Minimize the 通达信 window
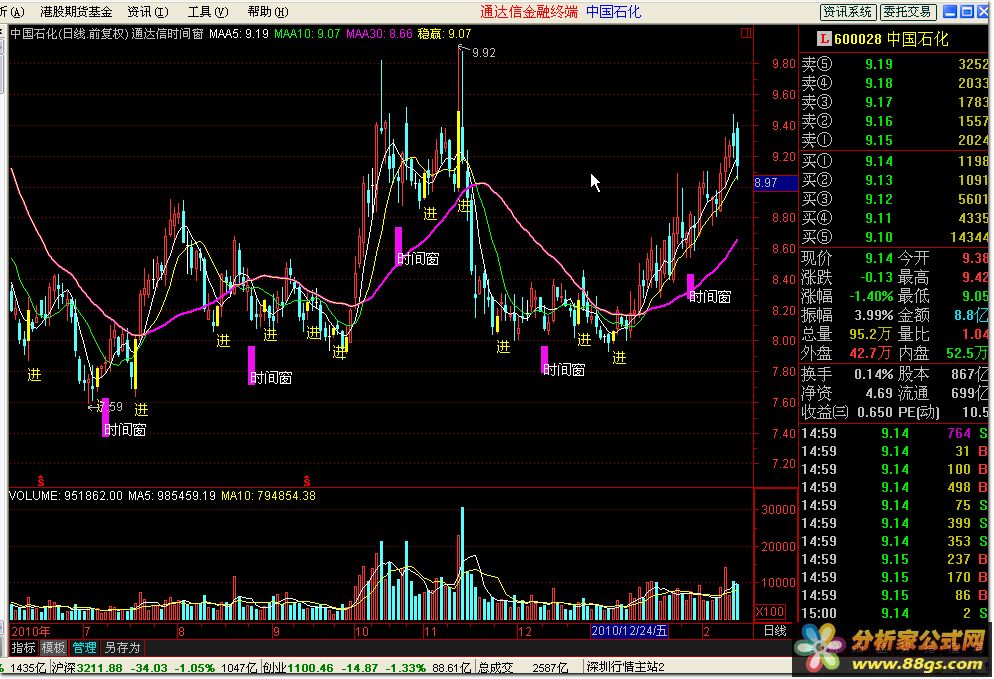The height and width of the screenshot is (679, 994). pos(950,11)
